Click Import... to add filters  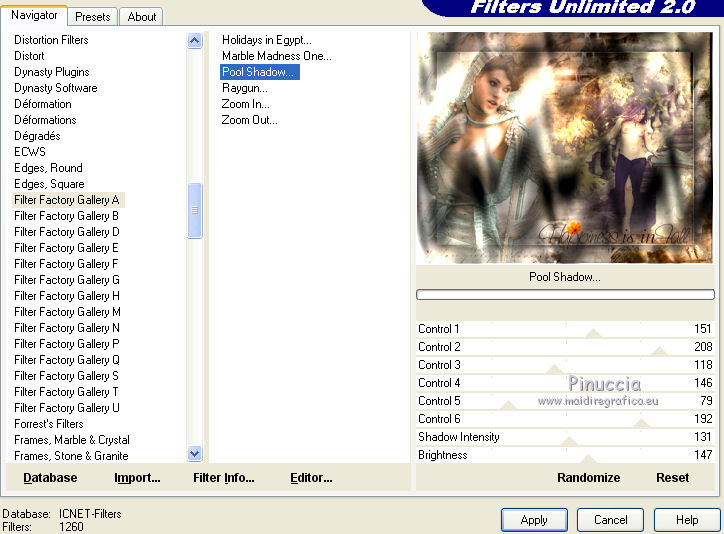(137, 478)
